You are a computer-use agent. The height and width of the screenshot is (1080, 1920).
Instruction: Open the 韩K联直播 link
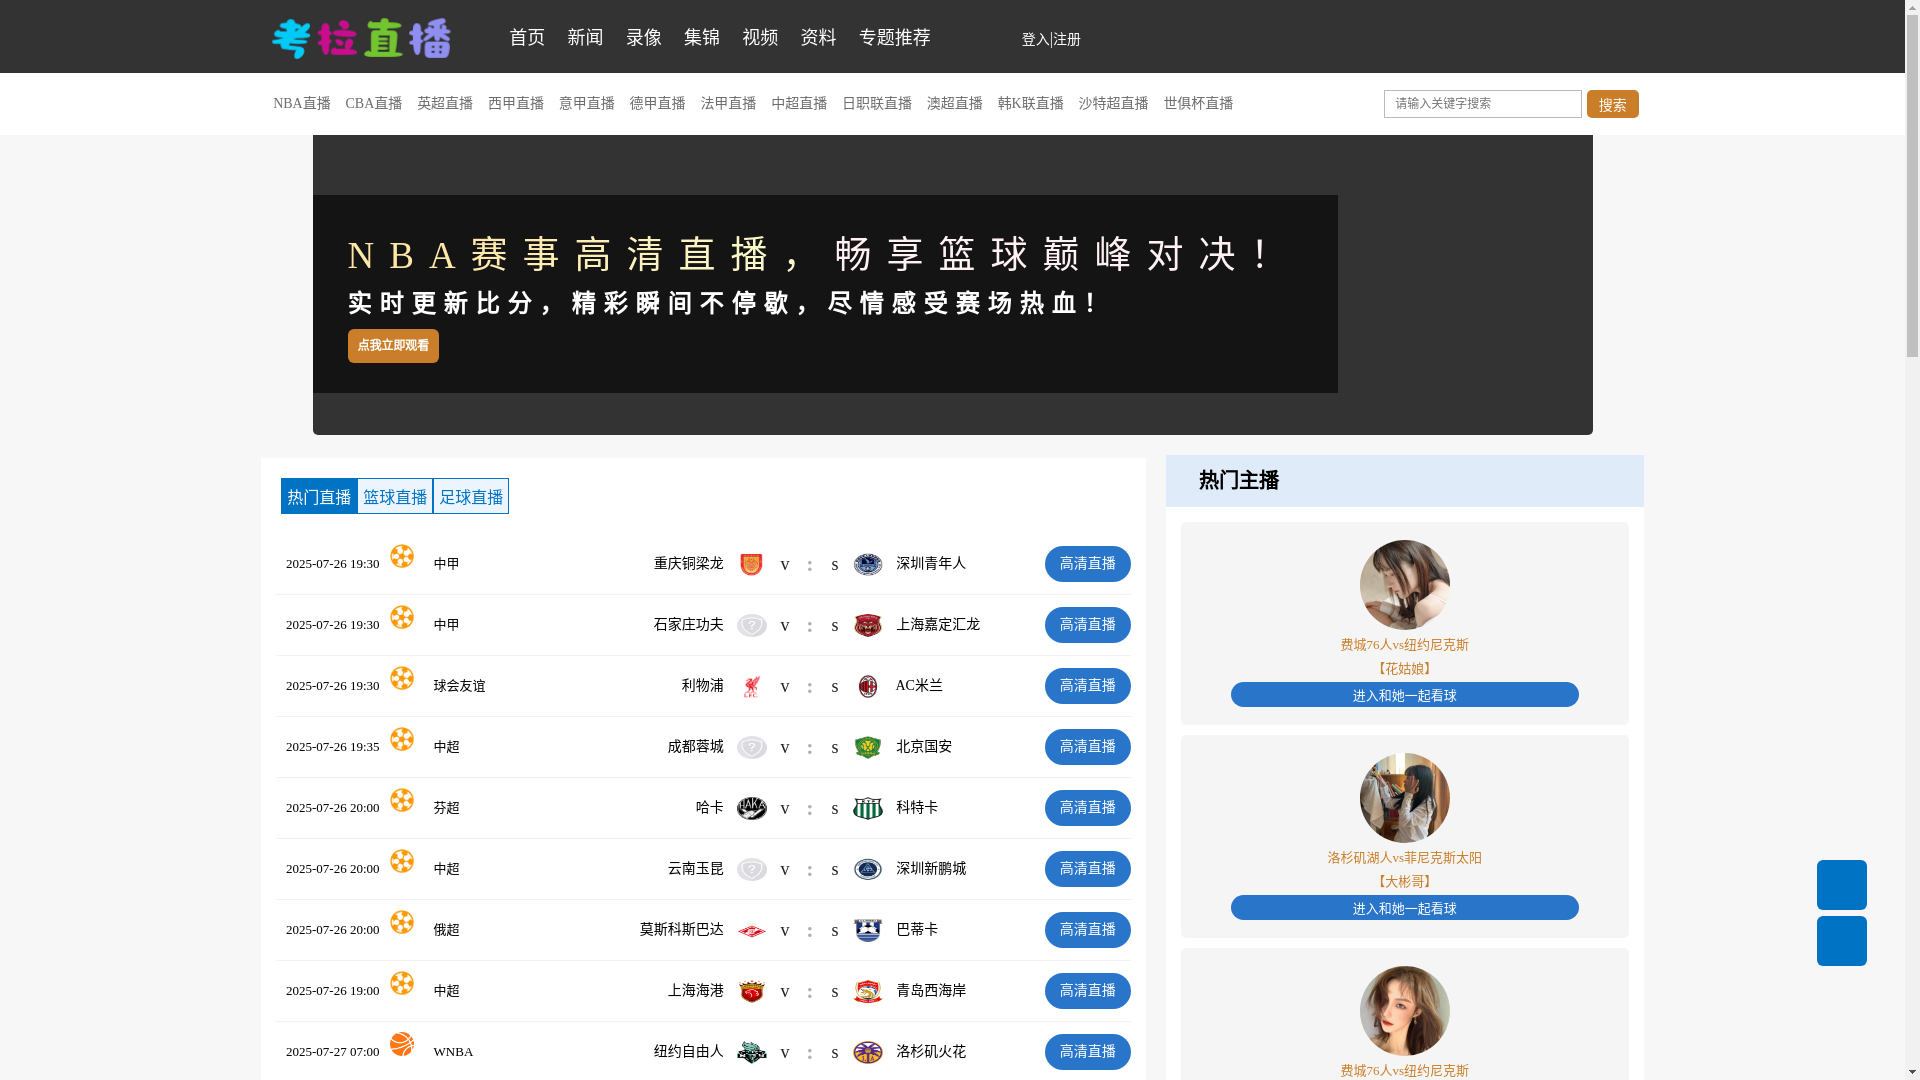pos(1031,104)
